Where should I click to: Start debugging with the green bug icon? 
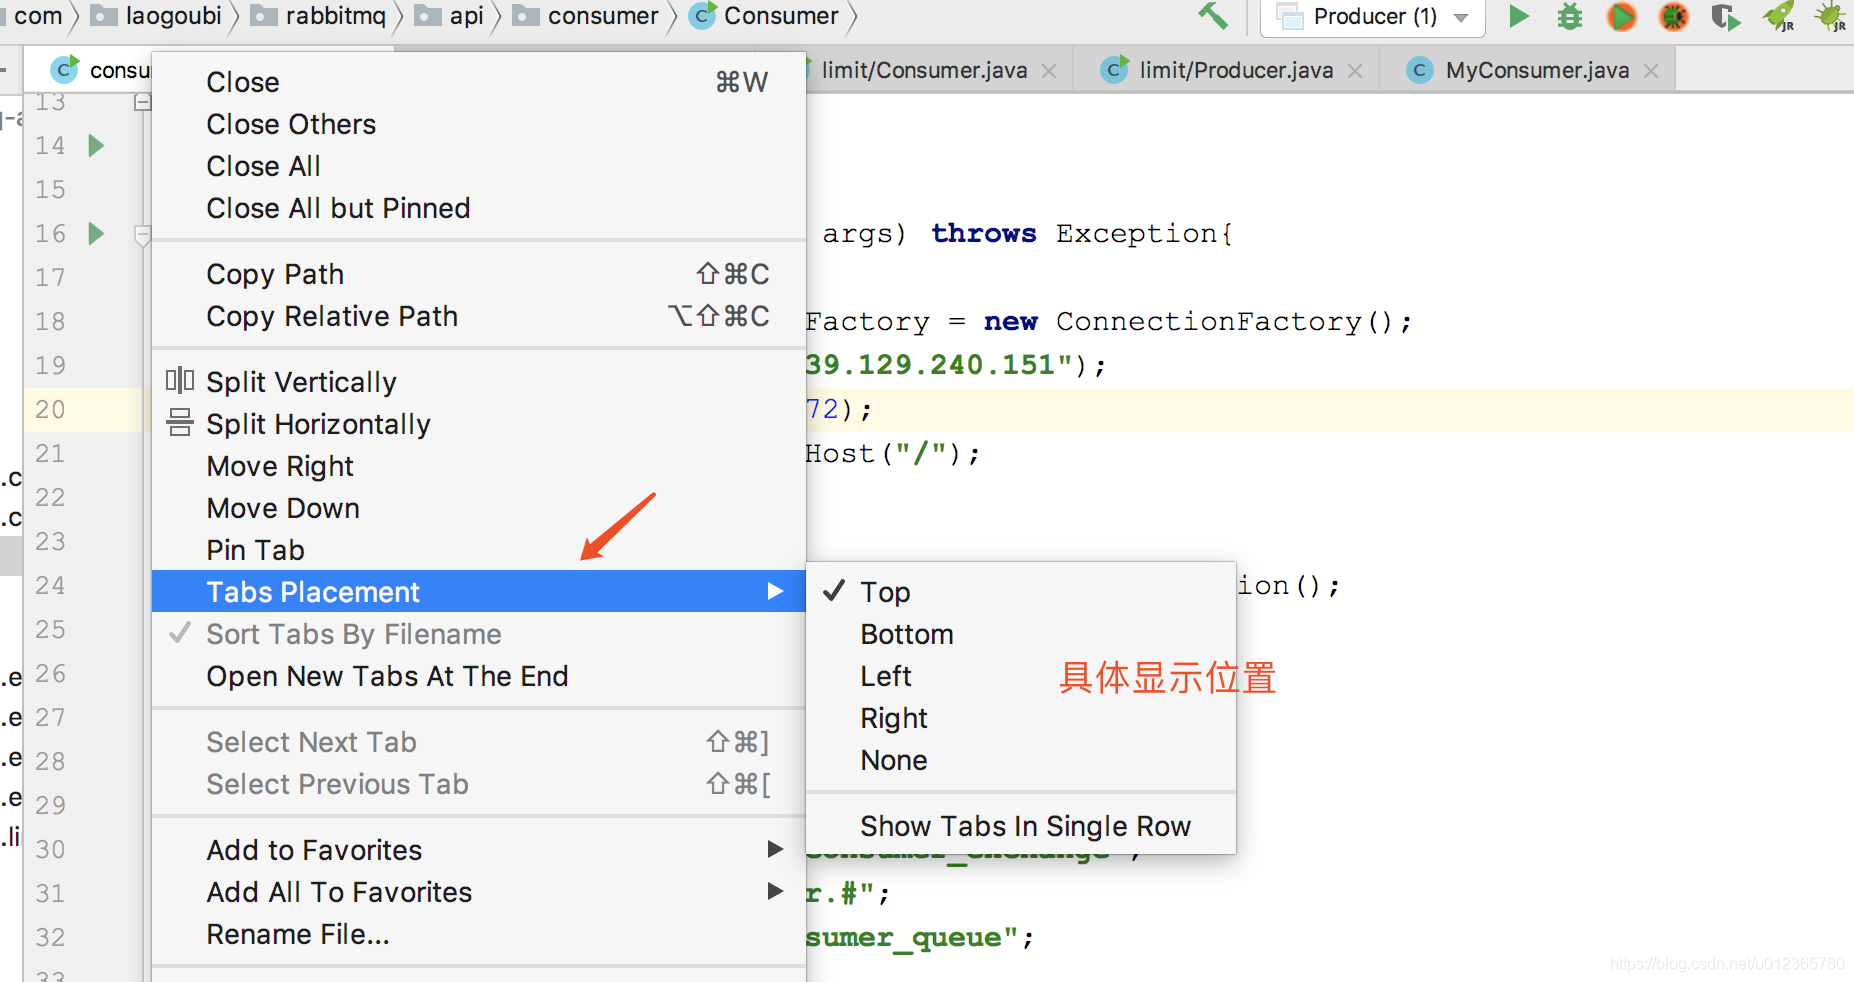[1570, 17]
